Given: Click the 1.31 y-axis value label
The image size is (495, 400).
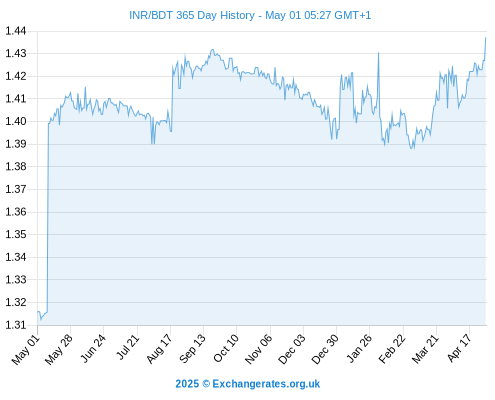Looking at the screenshot, I should coord(15,325).
